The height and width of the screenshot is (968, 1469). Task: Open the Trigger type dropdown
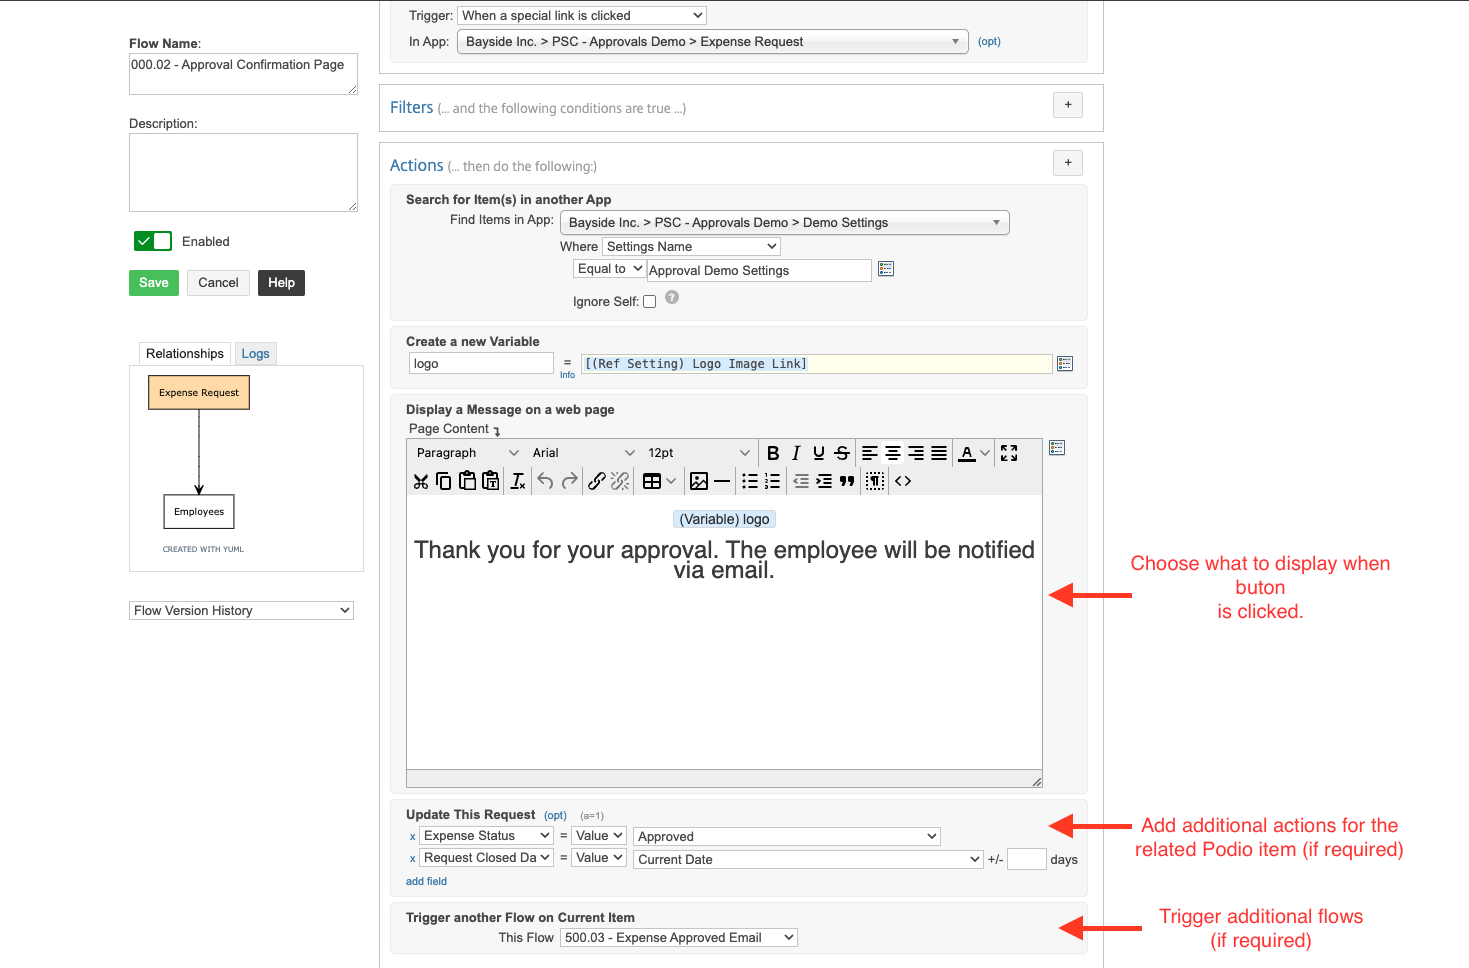point(582,15)
